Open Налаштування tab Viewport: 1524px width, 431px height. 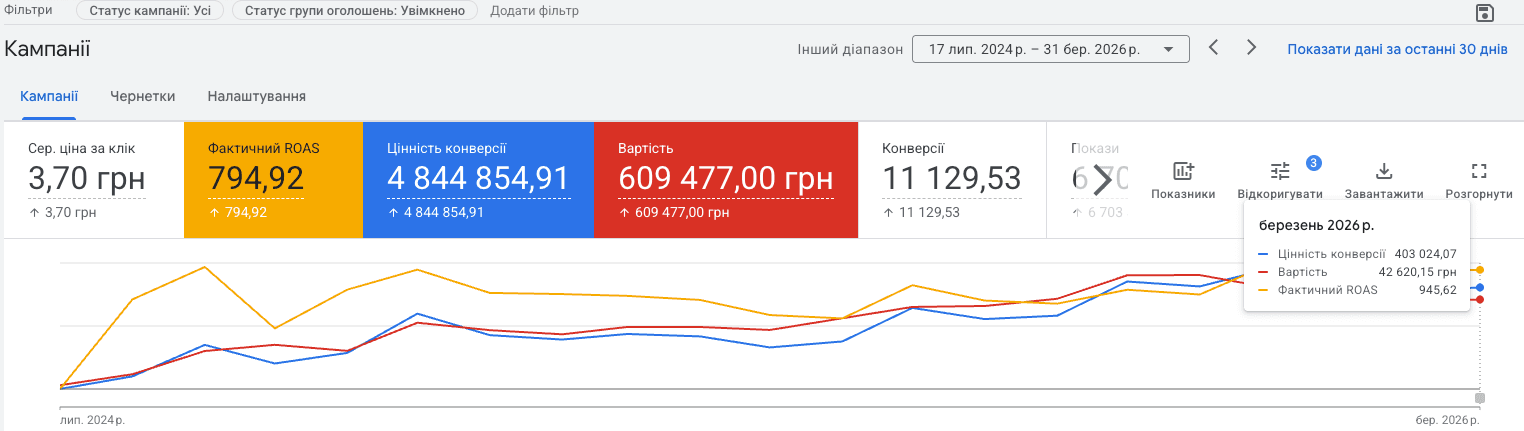click(257, 96)
